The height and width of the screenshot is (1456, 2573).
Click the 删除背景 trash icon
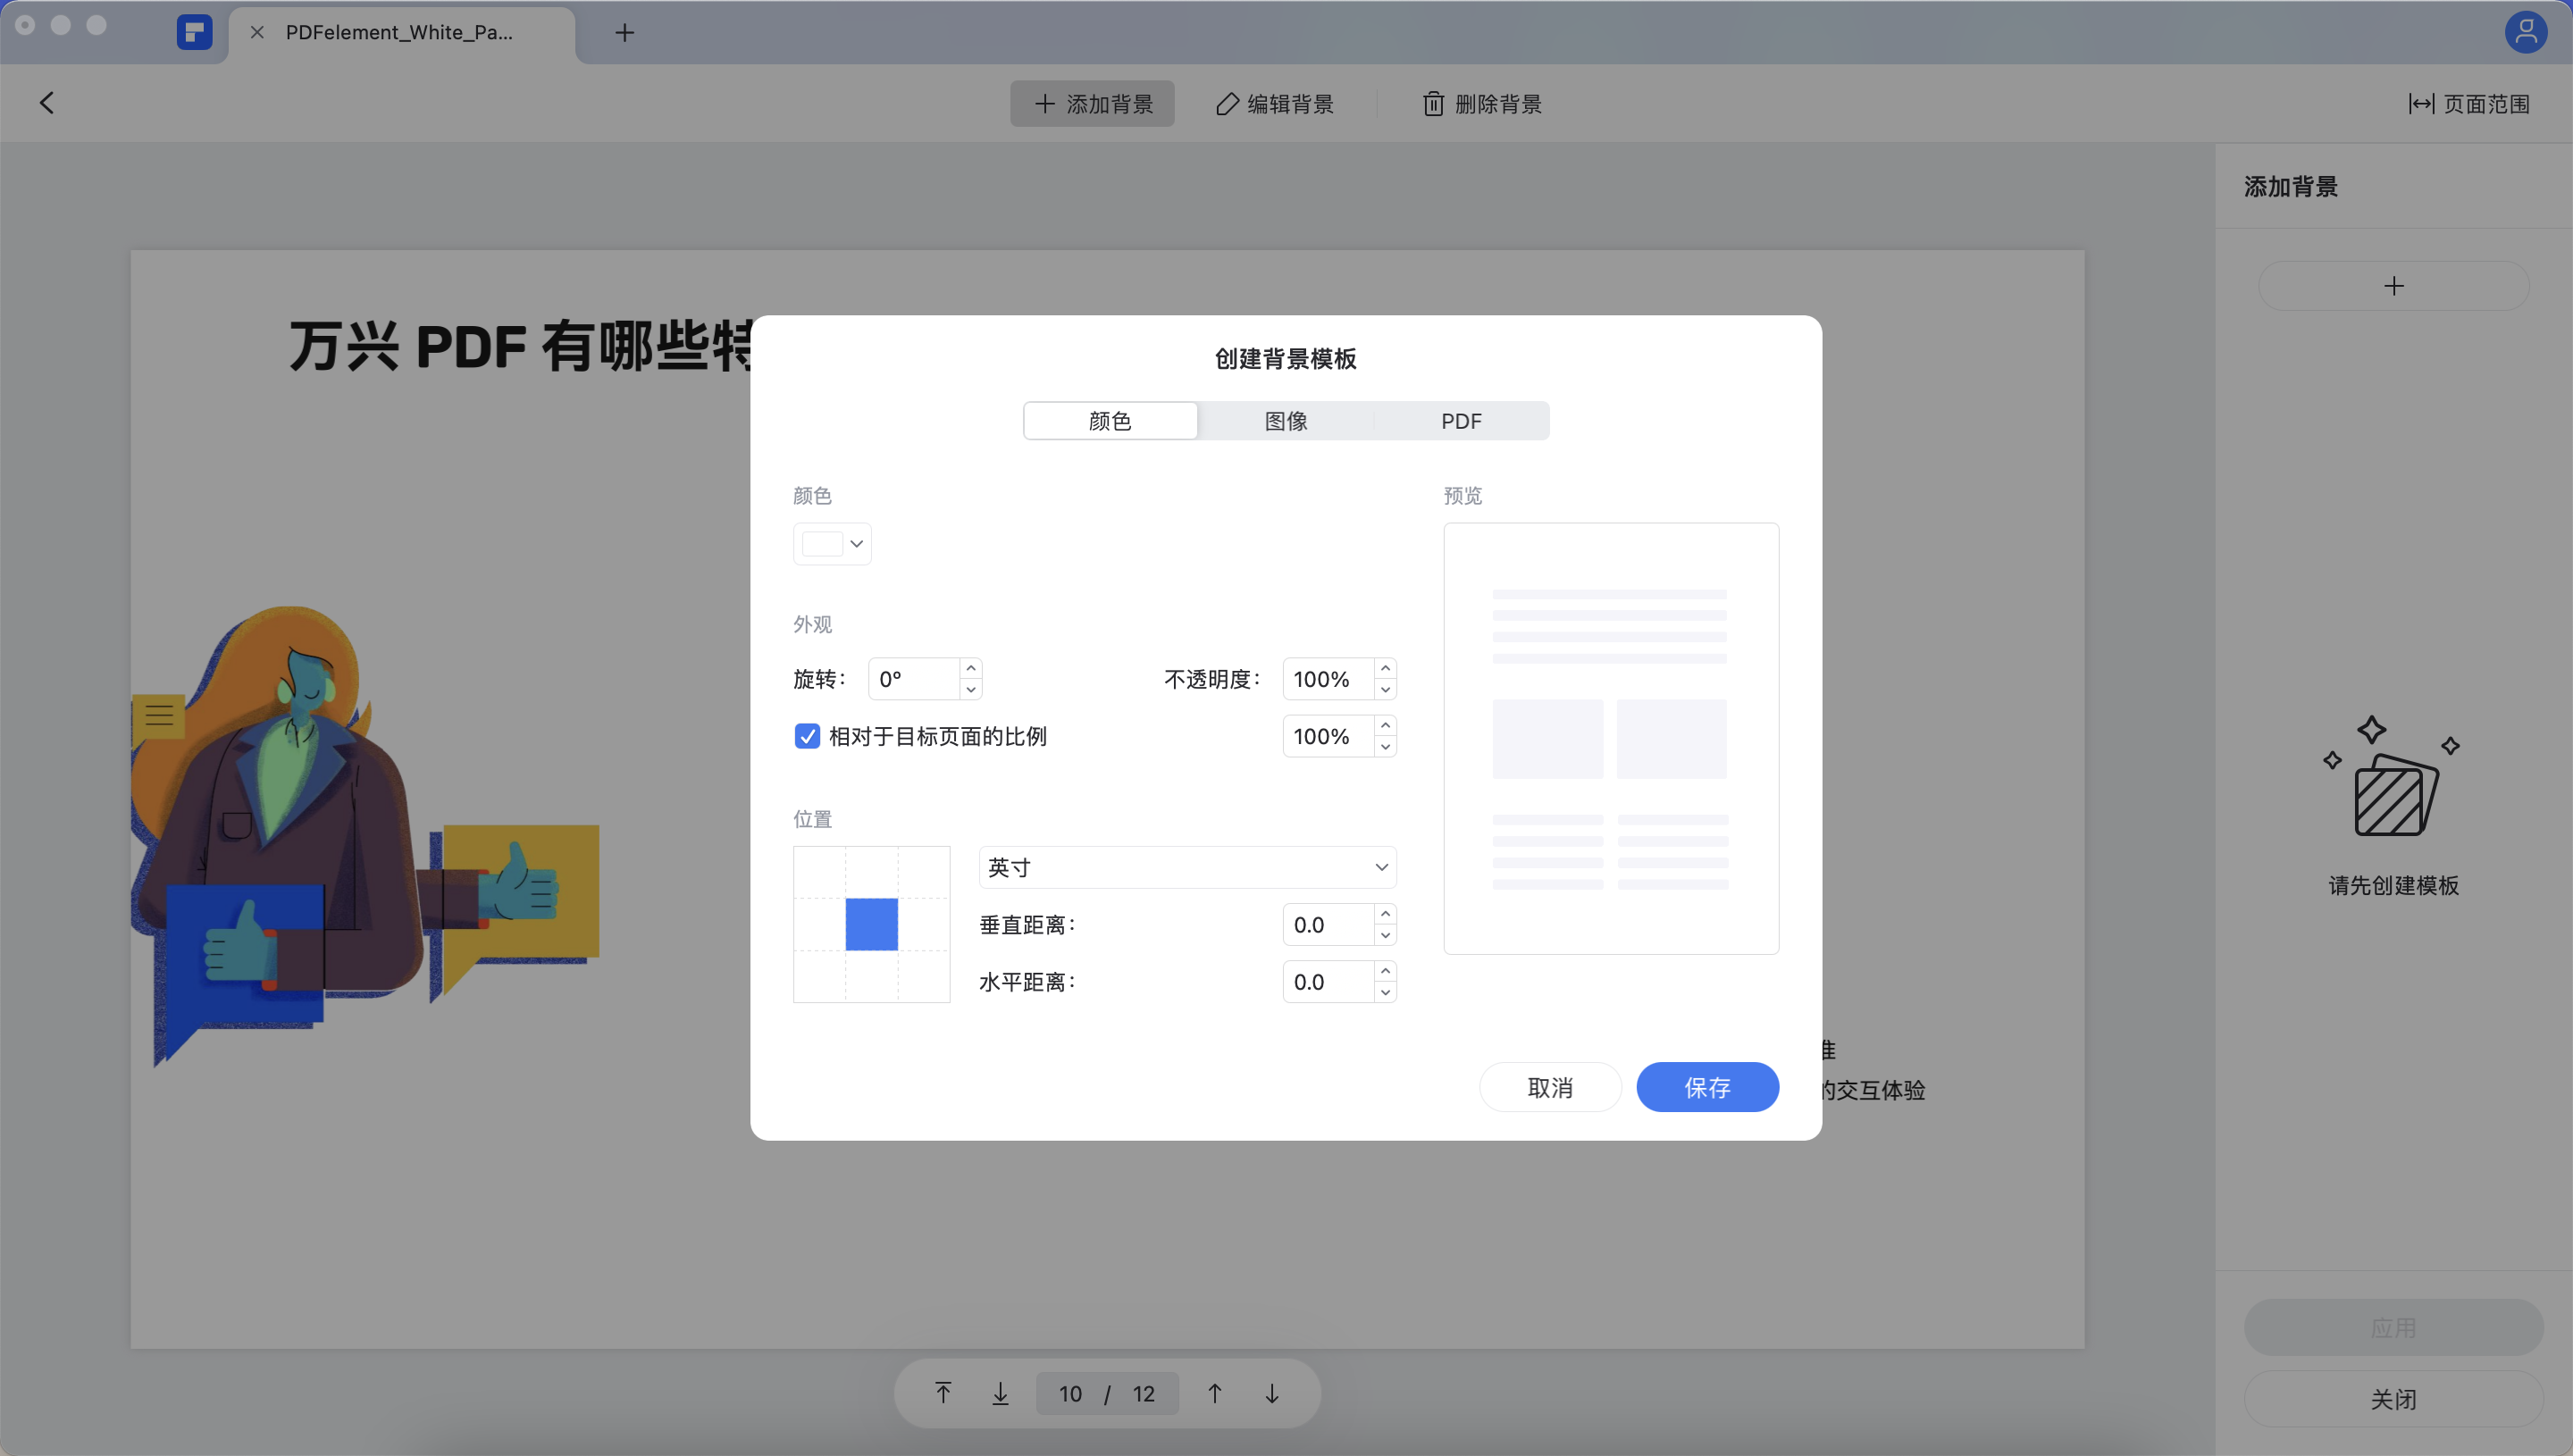tap(1433, 103)
